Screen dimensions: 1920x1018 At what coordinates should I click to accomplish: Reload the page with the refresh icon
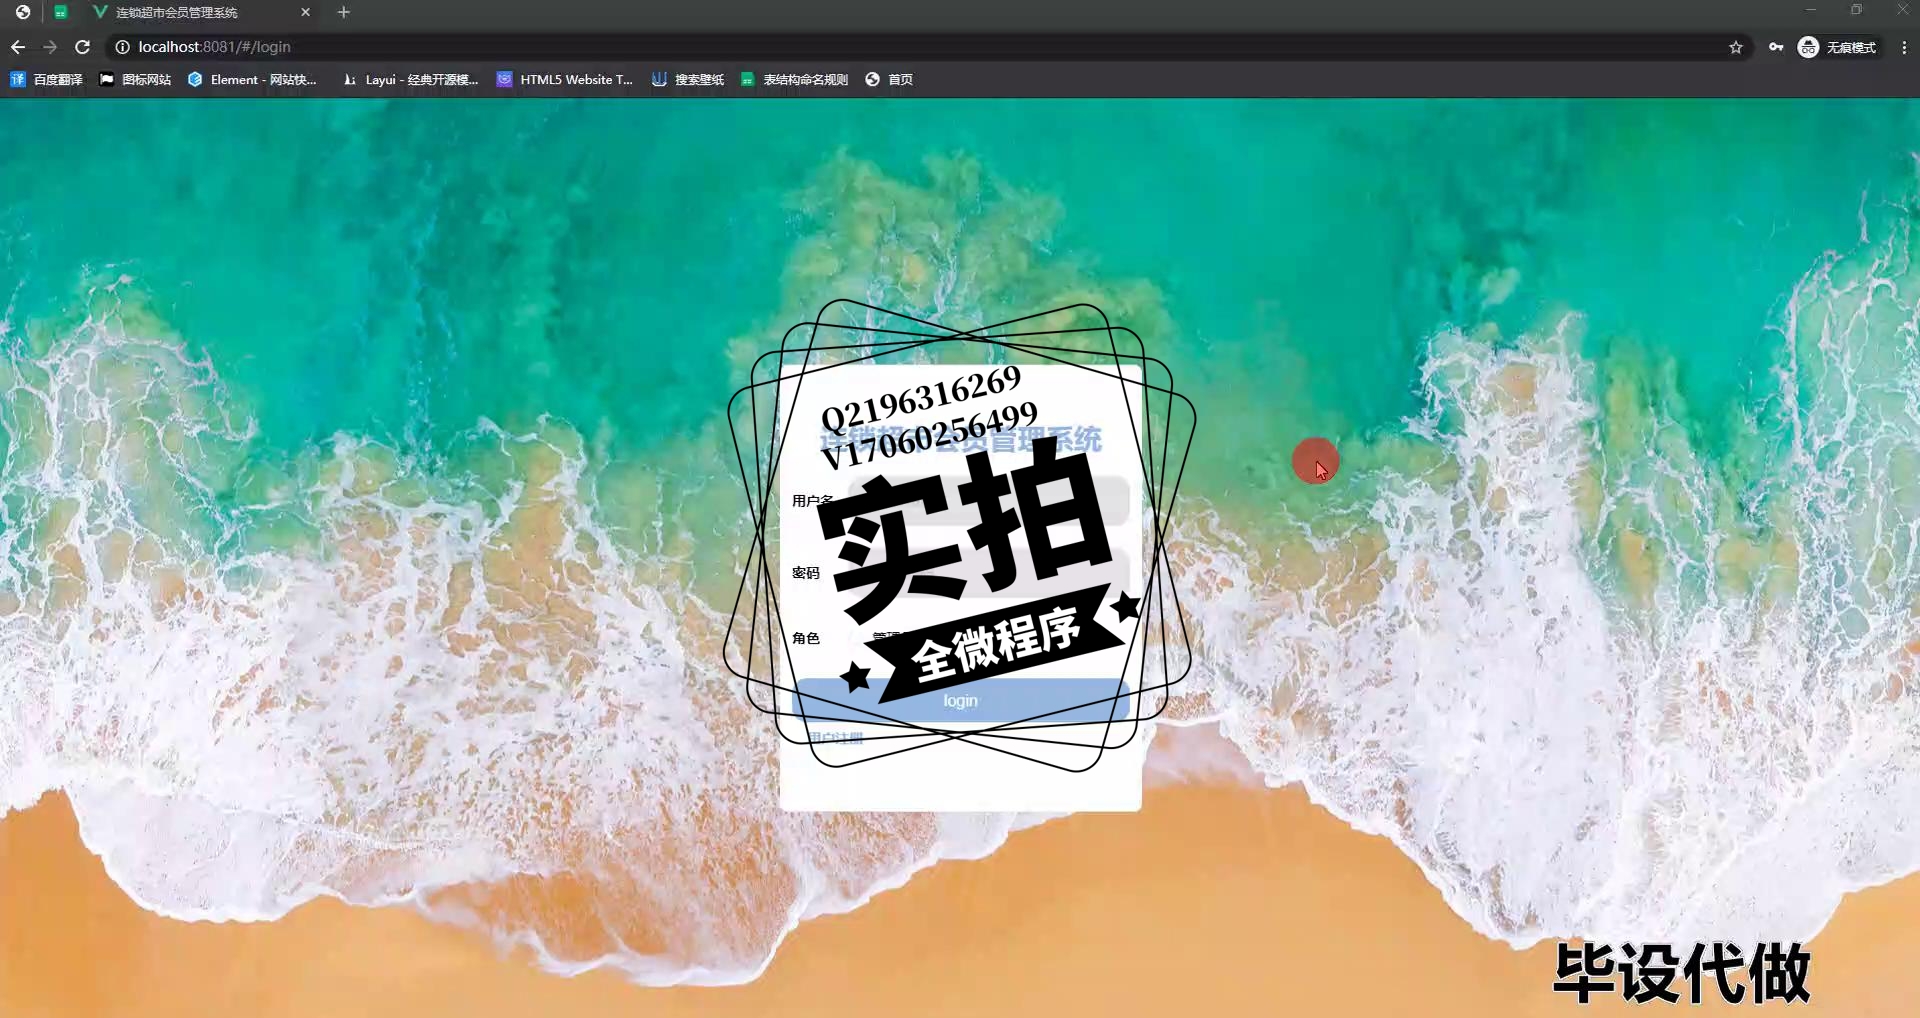pyautogui.click(x=83, y=47)
